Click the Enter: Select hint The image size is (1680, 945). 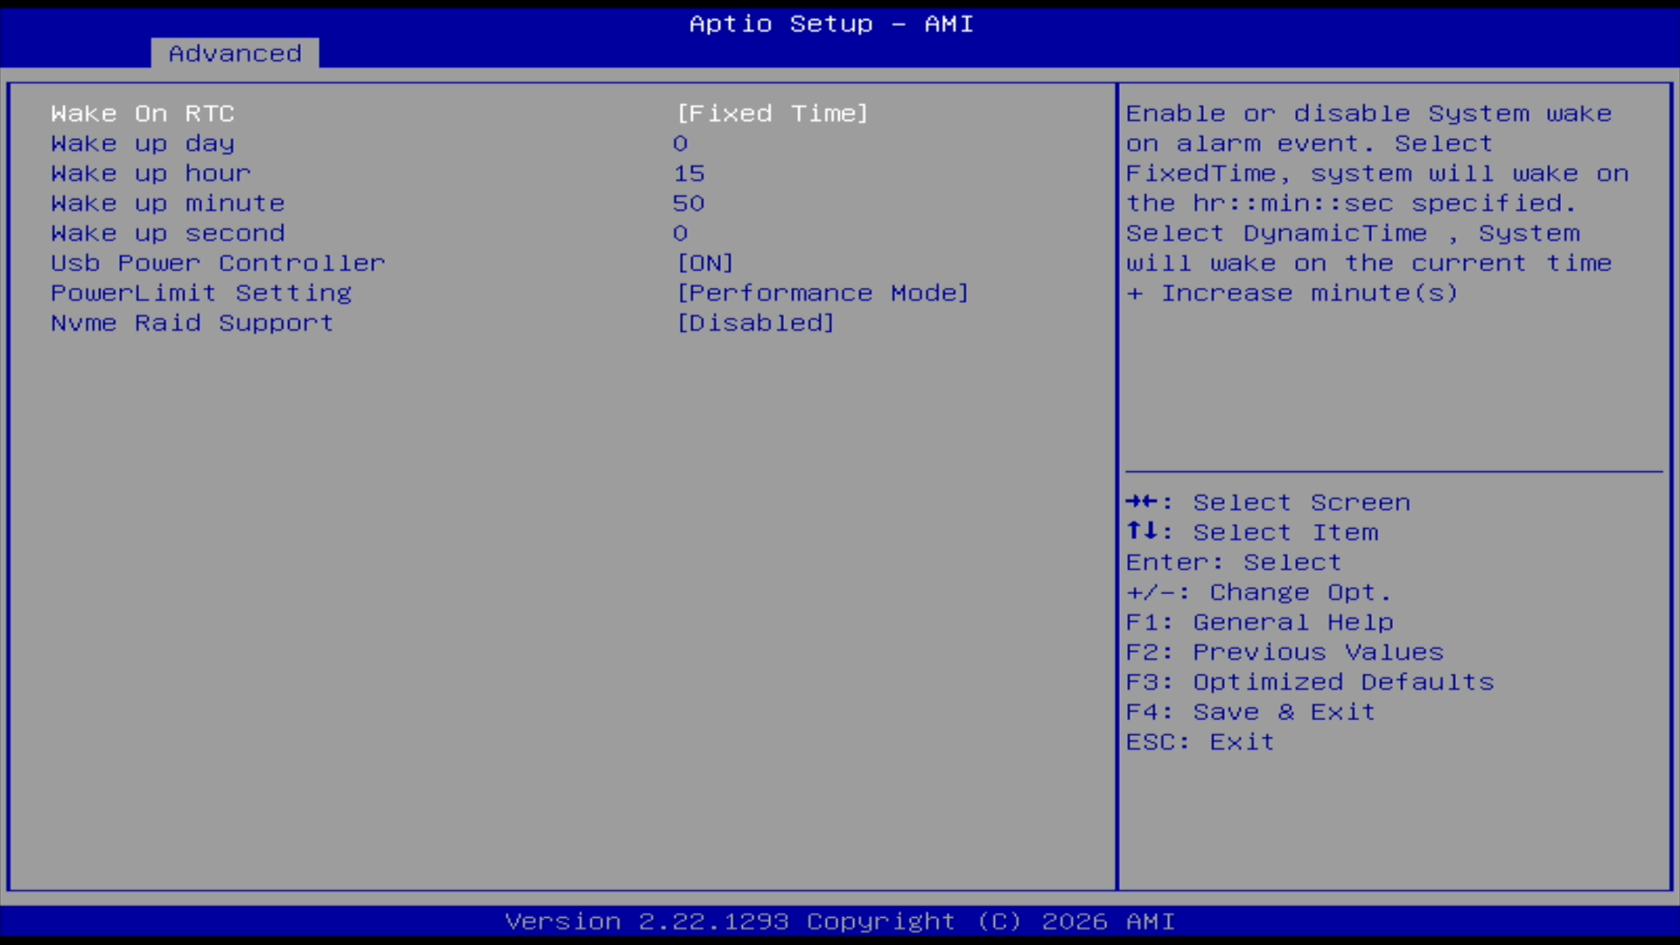[x=1234, y=562]
